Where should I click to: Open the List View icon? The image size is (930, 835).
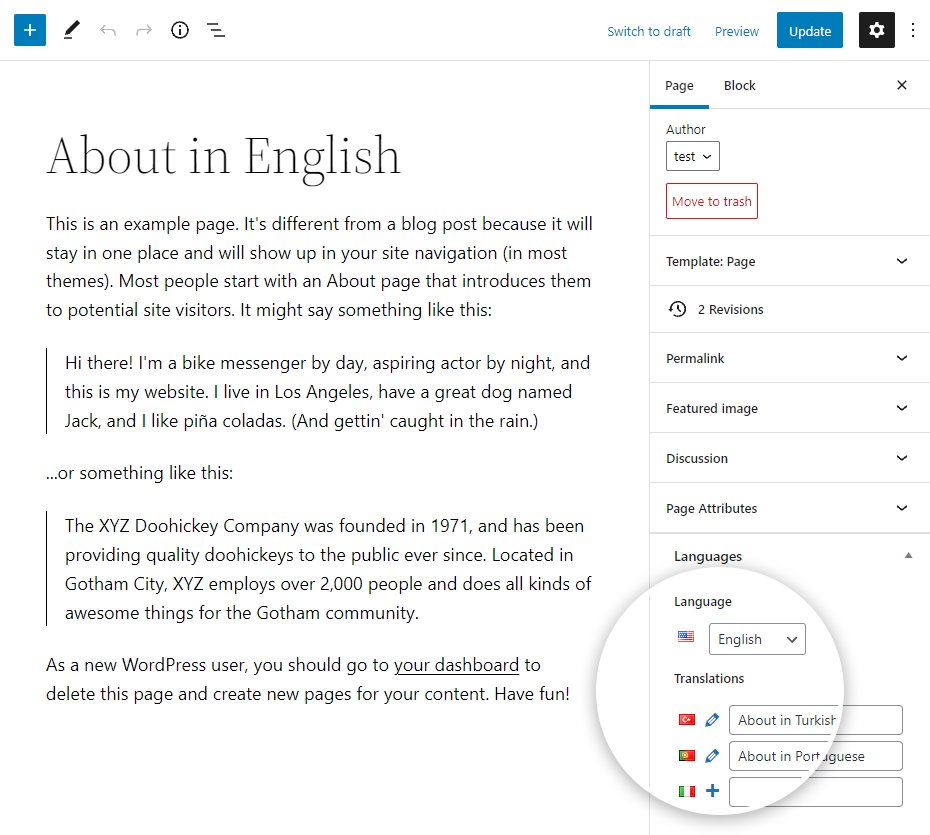click(216, 31)
